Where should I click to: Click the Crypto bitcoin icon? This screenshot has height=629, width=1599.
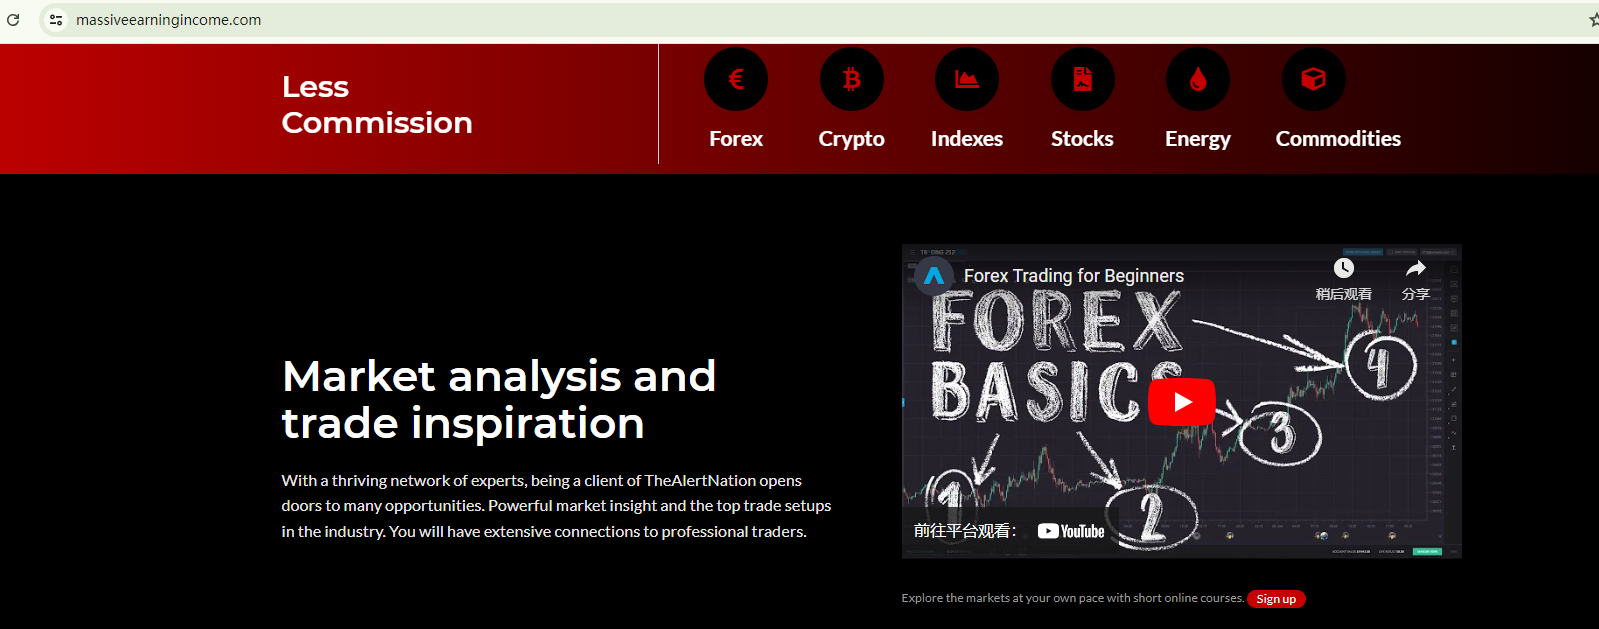pyautogui.click(x=852, y=79)
